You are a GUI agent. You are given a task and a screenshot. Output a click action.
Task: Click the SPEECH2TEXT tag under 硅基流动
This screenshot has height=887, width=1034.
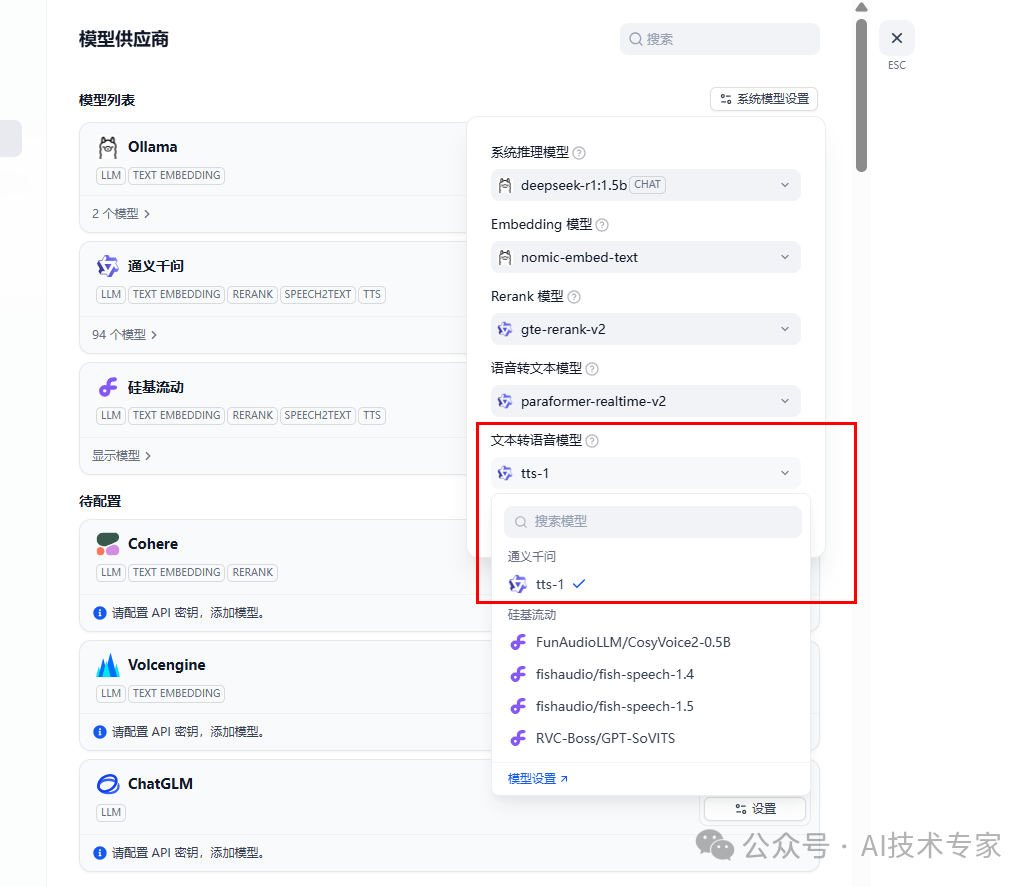click(x=317, y=415)
